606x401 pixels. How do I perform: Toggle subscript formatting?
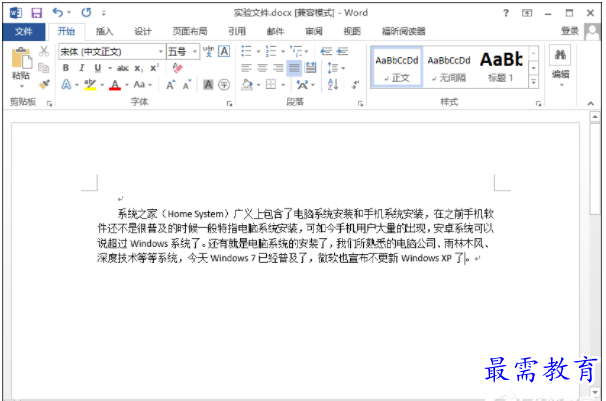tap(138, 68)
